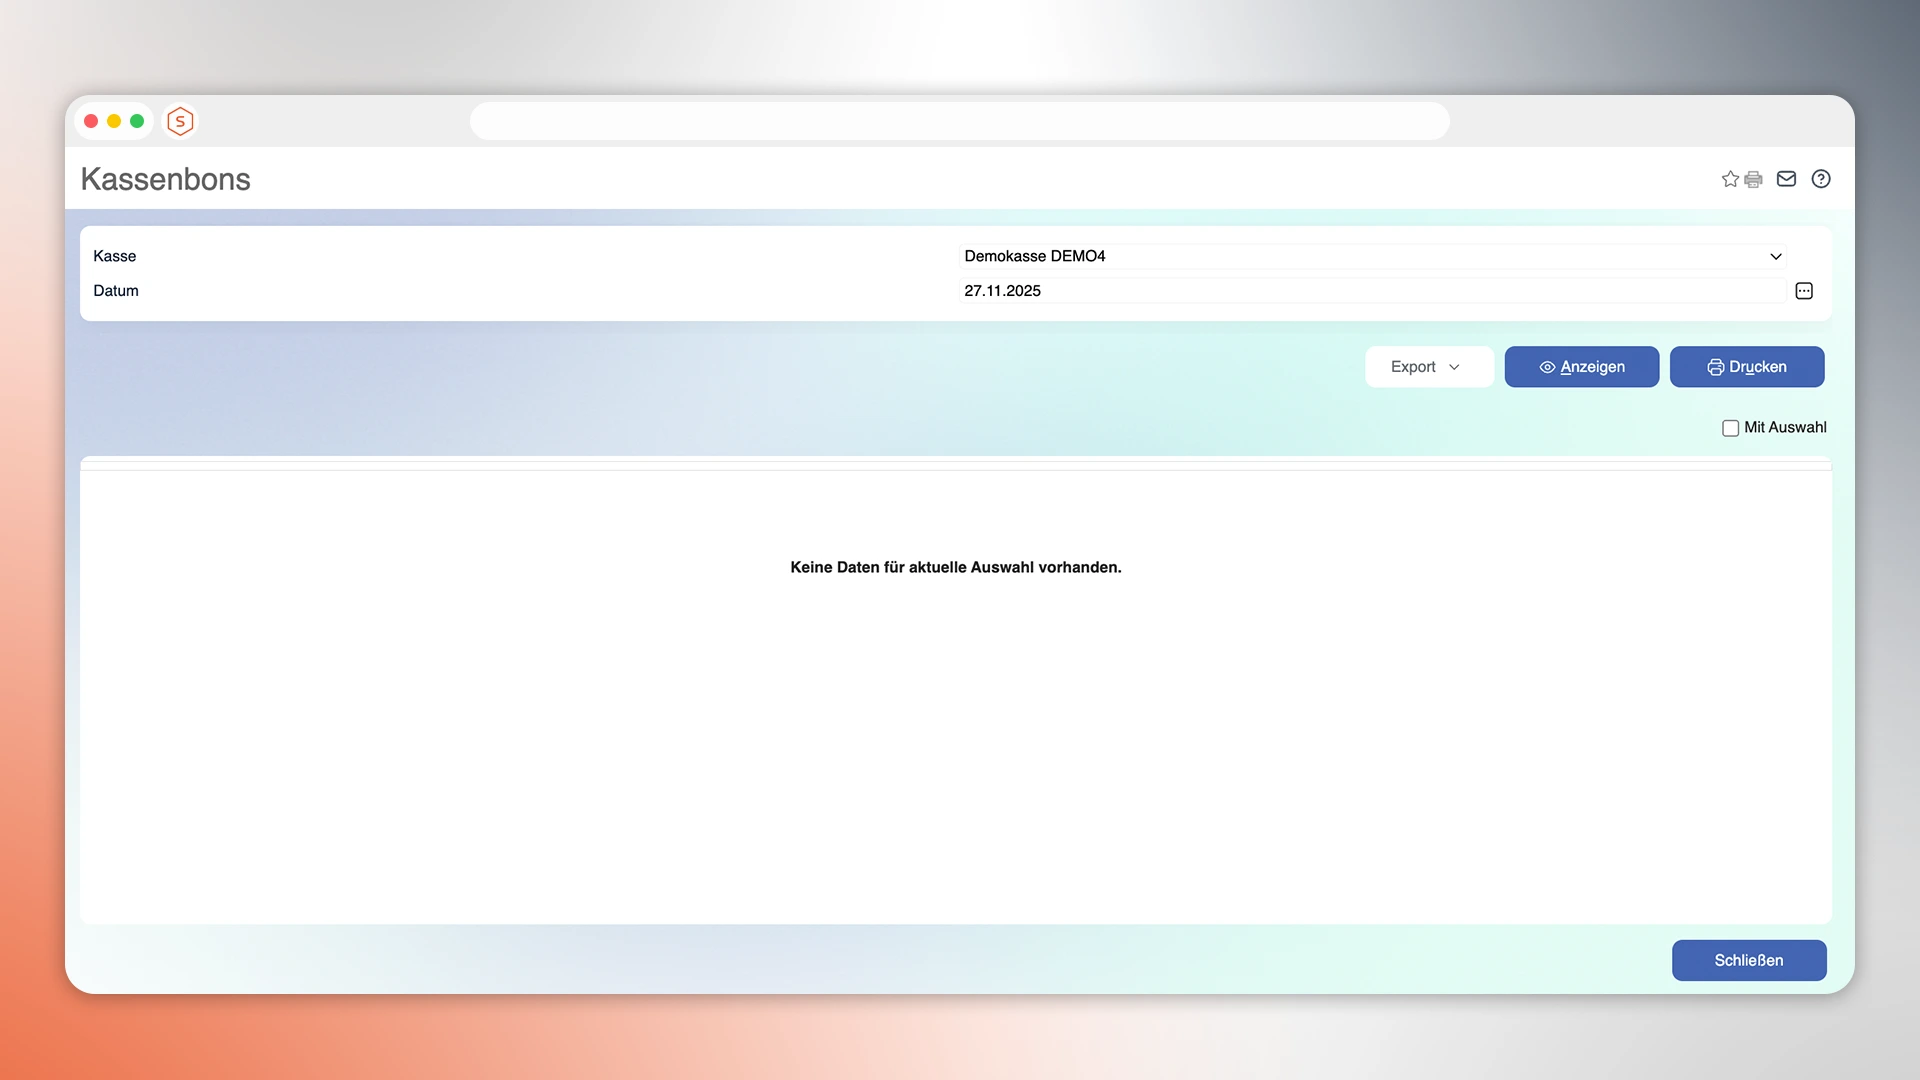Click the Schließen button

pos(1748,960)
